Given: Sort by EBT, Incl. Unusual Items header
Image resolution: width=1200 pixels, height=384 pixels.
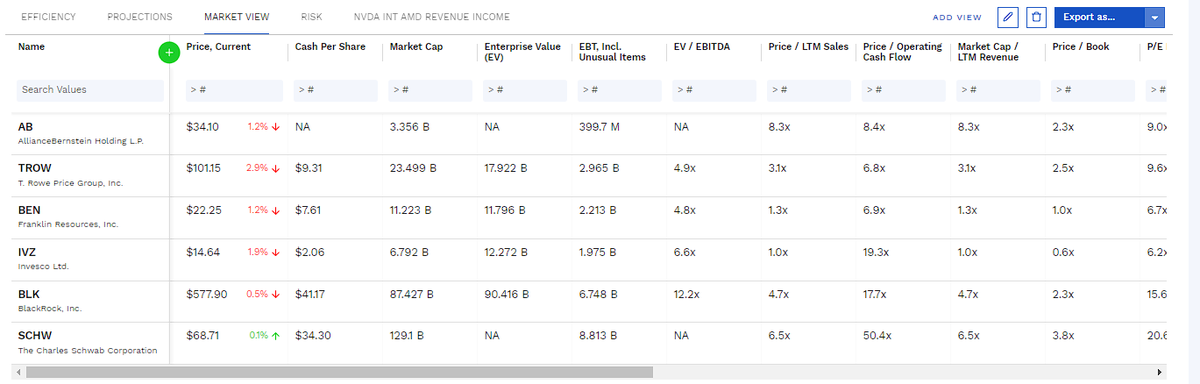Looking at the screenshot, I should coord(612,52).
